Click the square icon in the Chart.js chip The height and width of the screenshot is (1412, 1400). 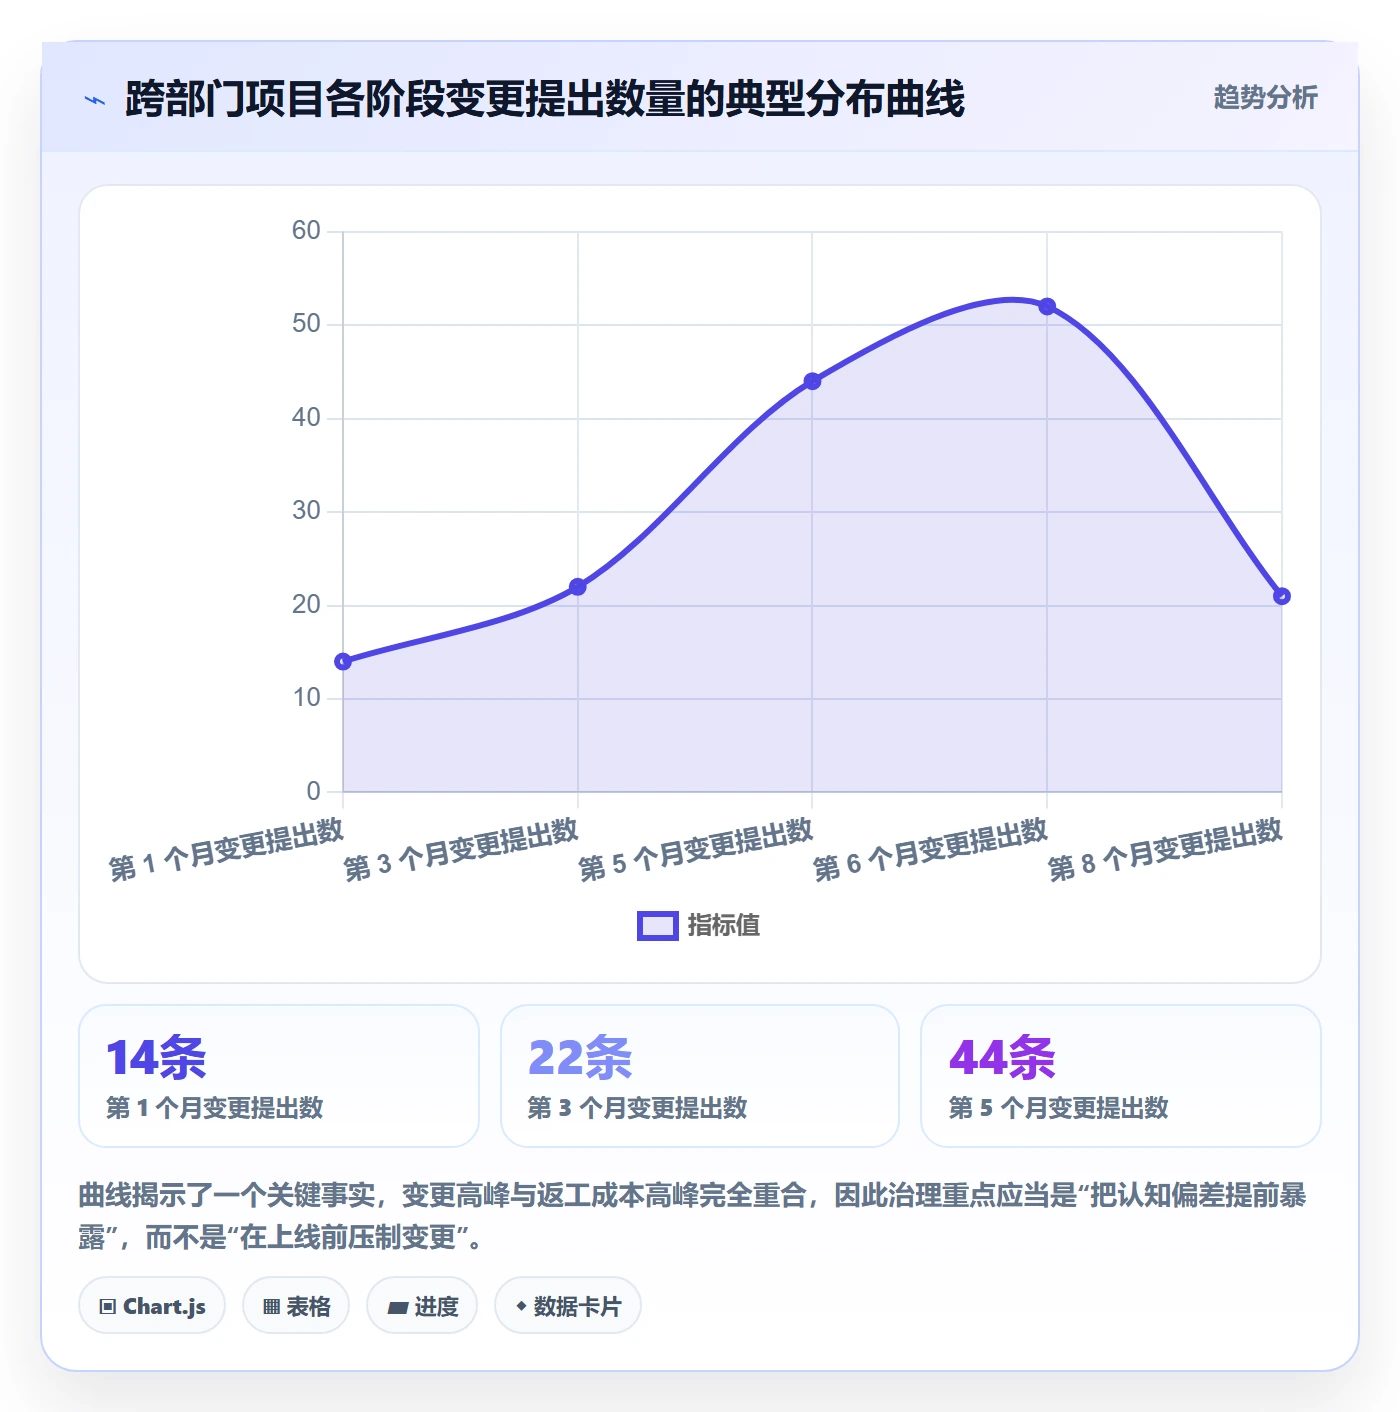[x=108, y=1307]
